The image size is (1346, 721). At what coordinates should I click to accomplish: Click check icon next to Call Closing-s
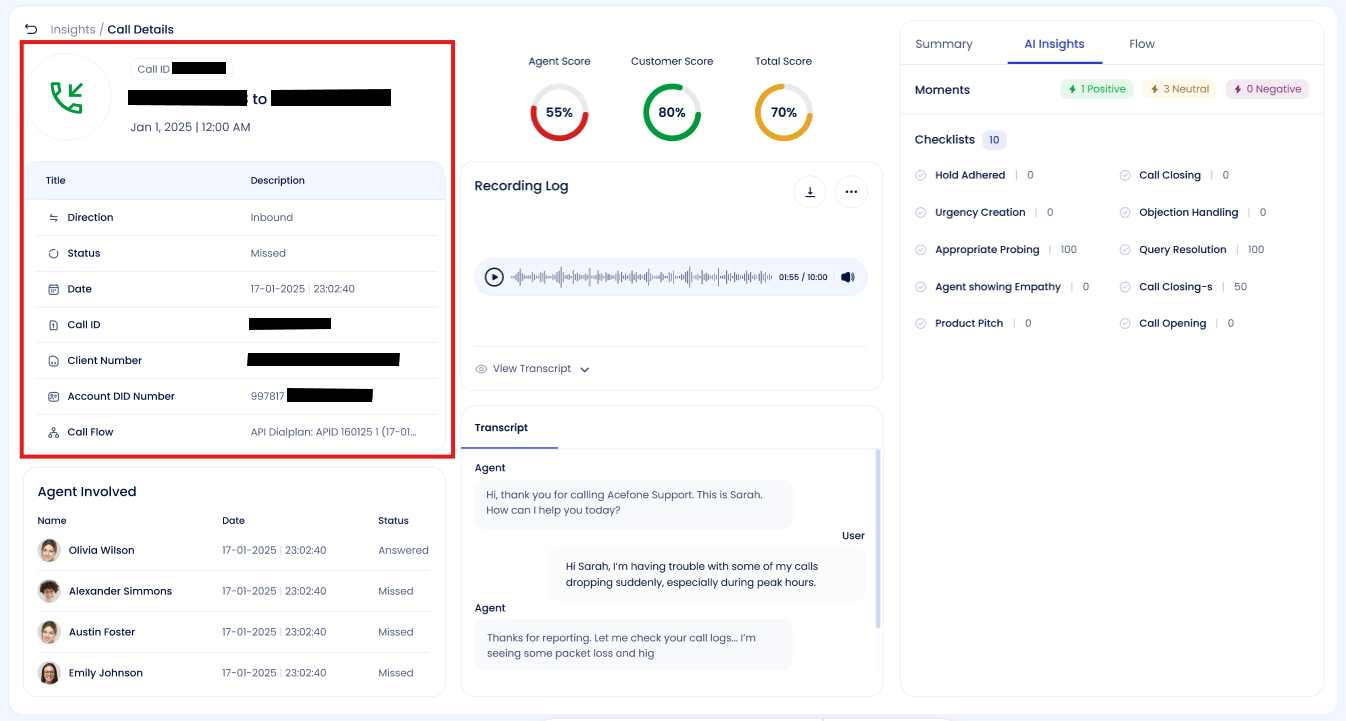click(1125, 286)
